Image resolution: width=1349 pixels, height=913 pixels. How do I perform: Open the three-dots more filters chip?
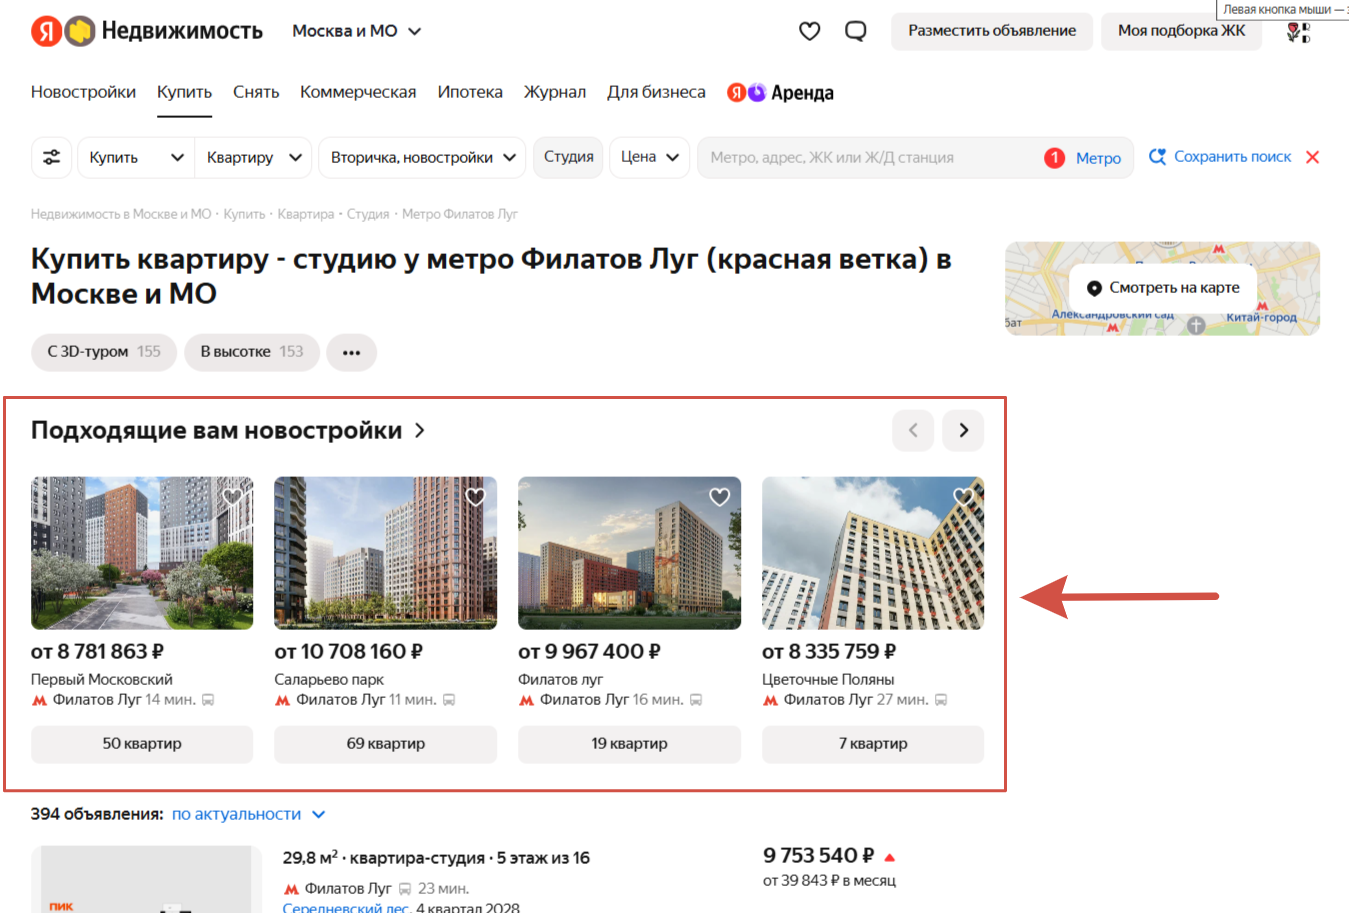click(x=351, y=352)
